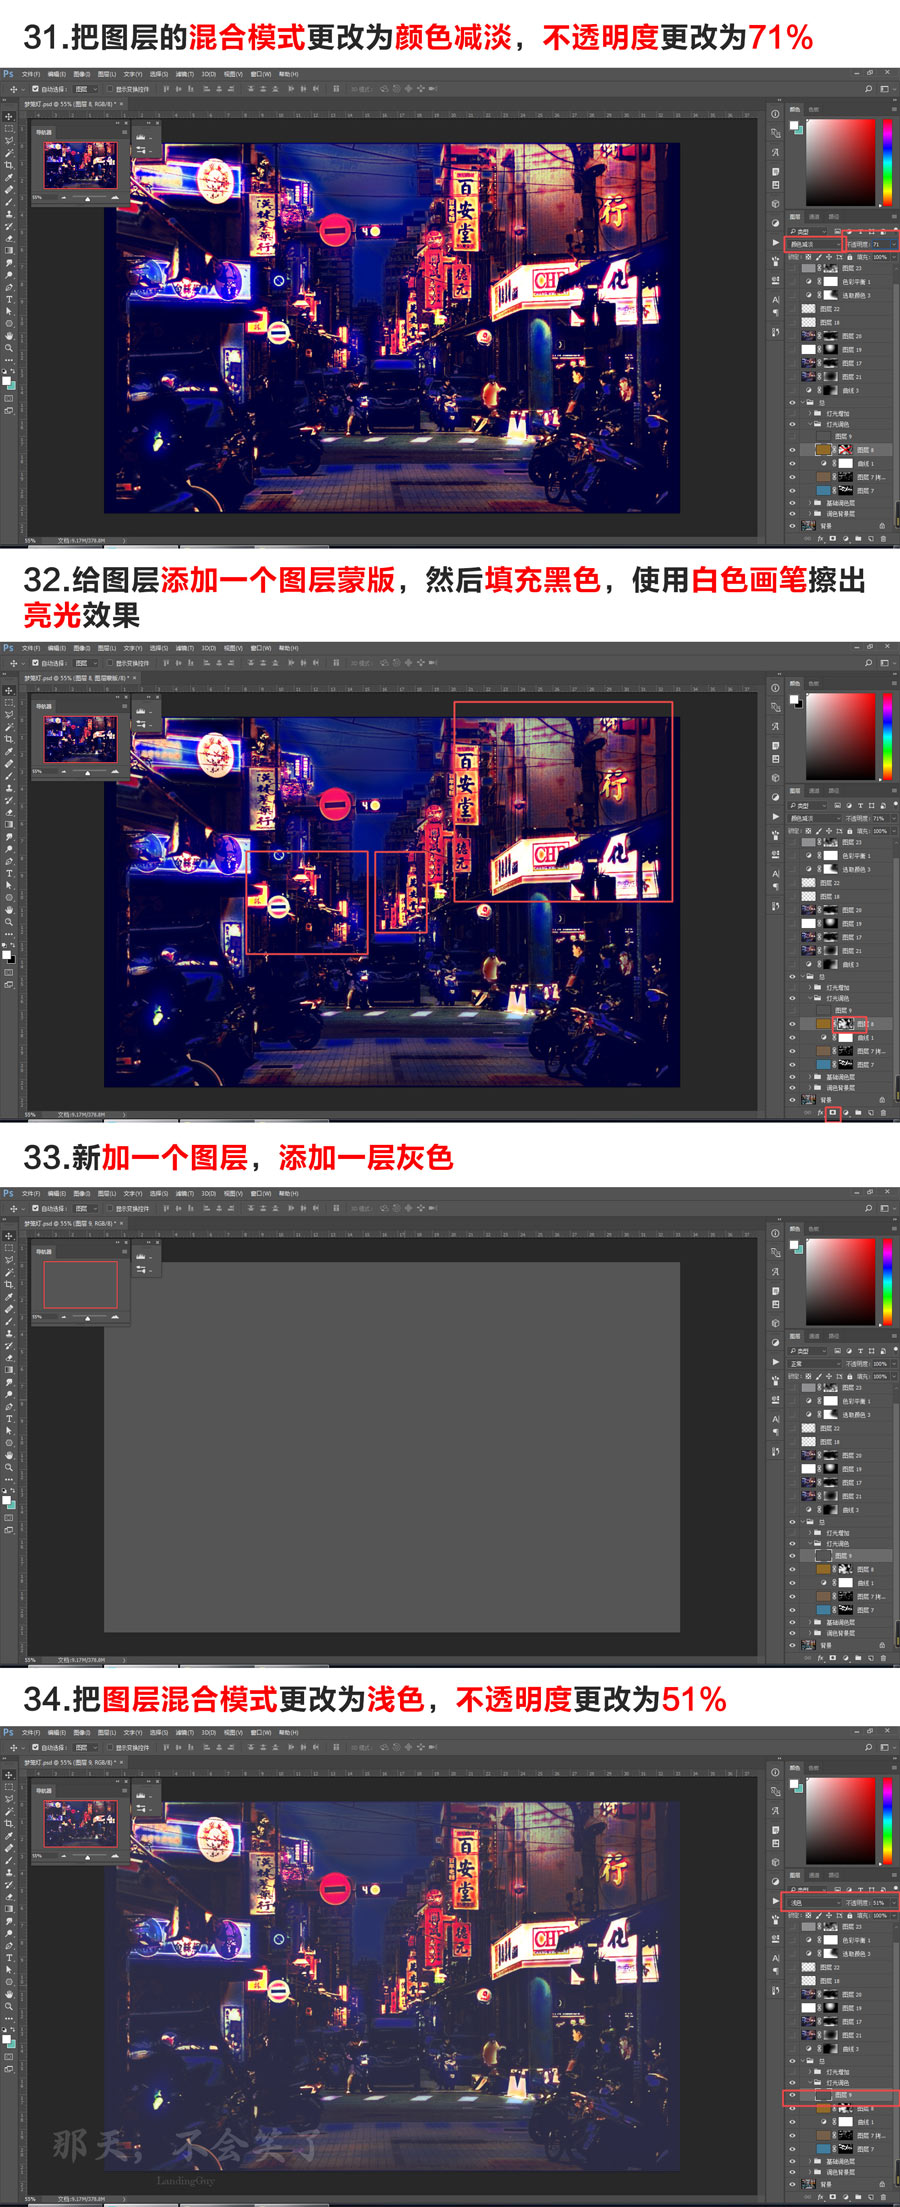Viewport: 900px width, 2207px height.
Task: Select Move tool in step 31 screenshot
Action: (9, 117)
